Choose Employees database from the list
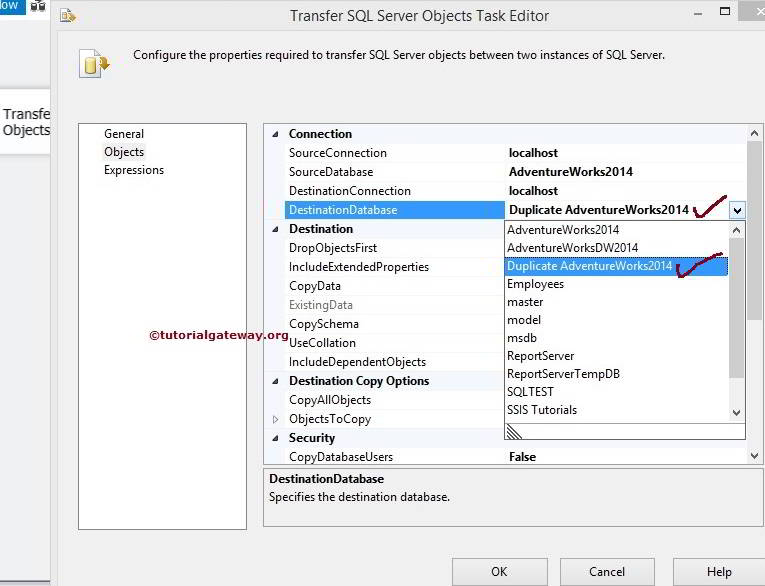The height and width of the screenshot is (586, 765). tap(617, 284)
